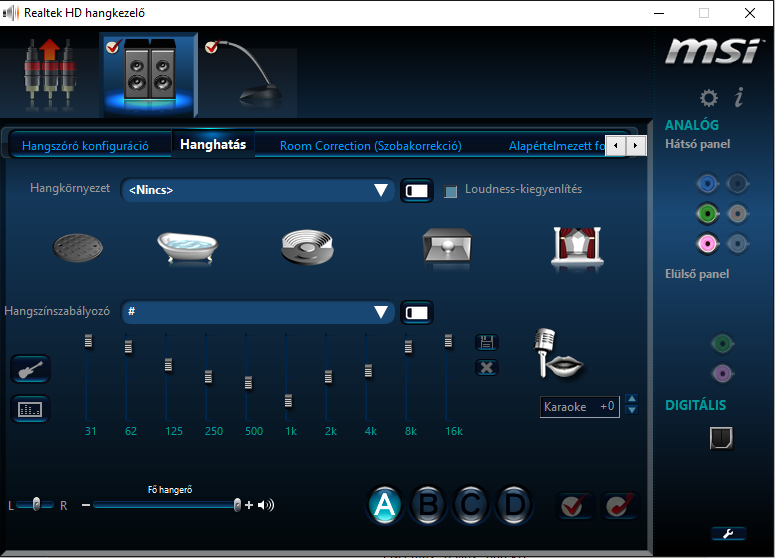The image size is (775, 558).
Task: Click the Karaoke +0 value field
Action: tap(579, 407)
